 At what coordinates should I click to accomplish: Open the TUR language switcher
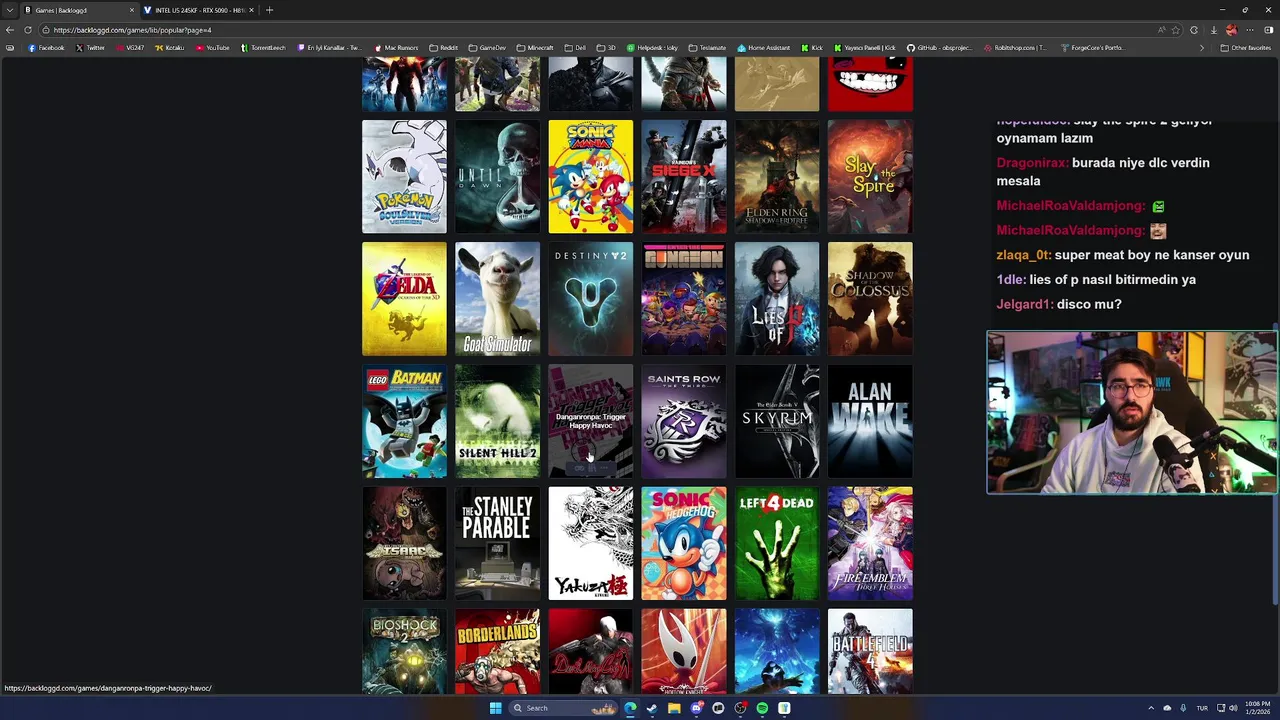pos(1202,708)
